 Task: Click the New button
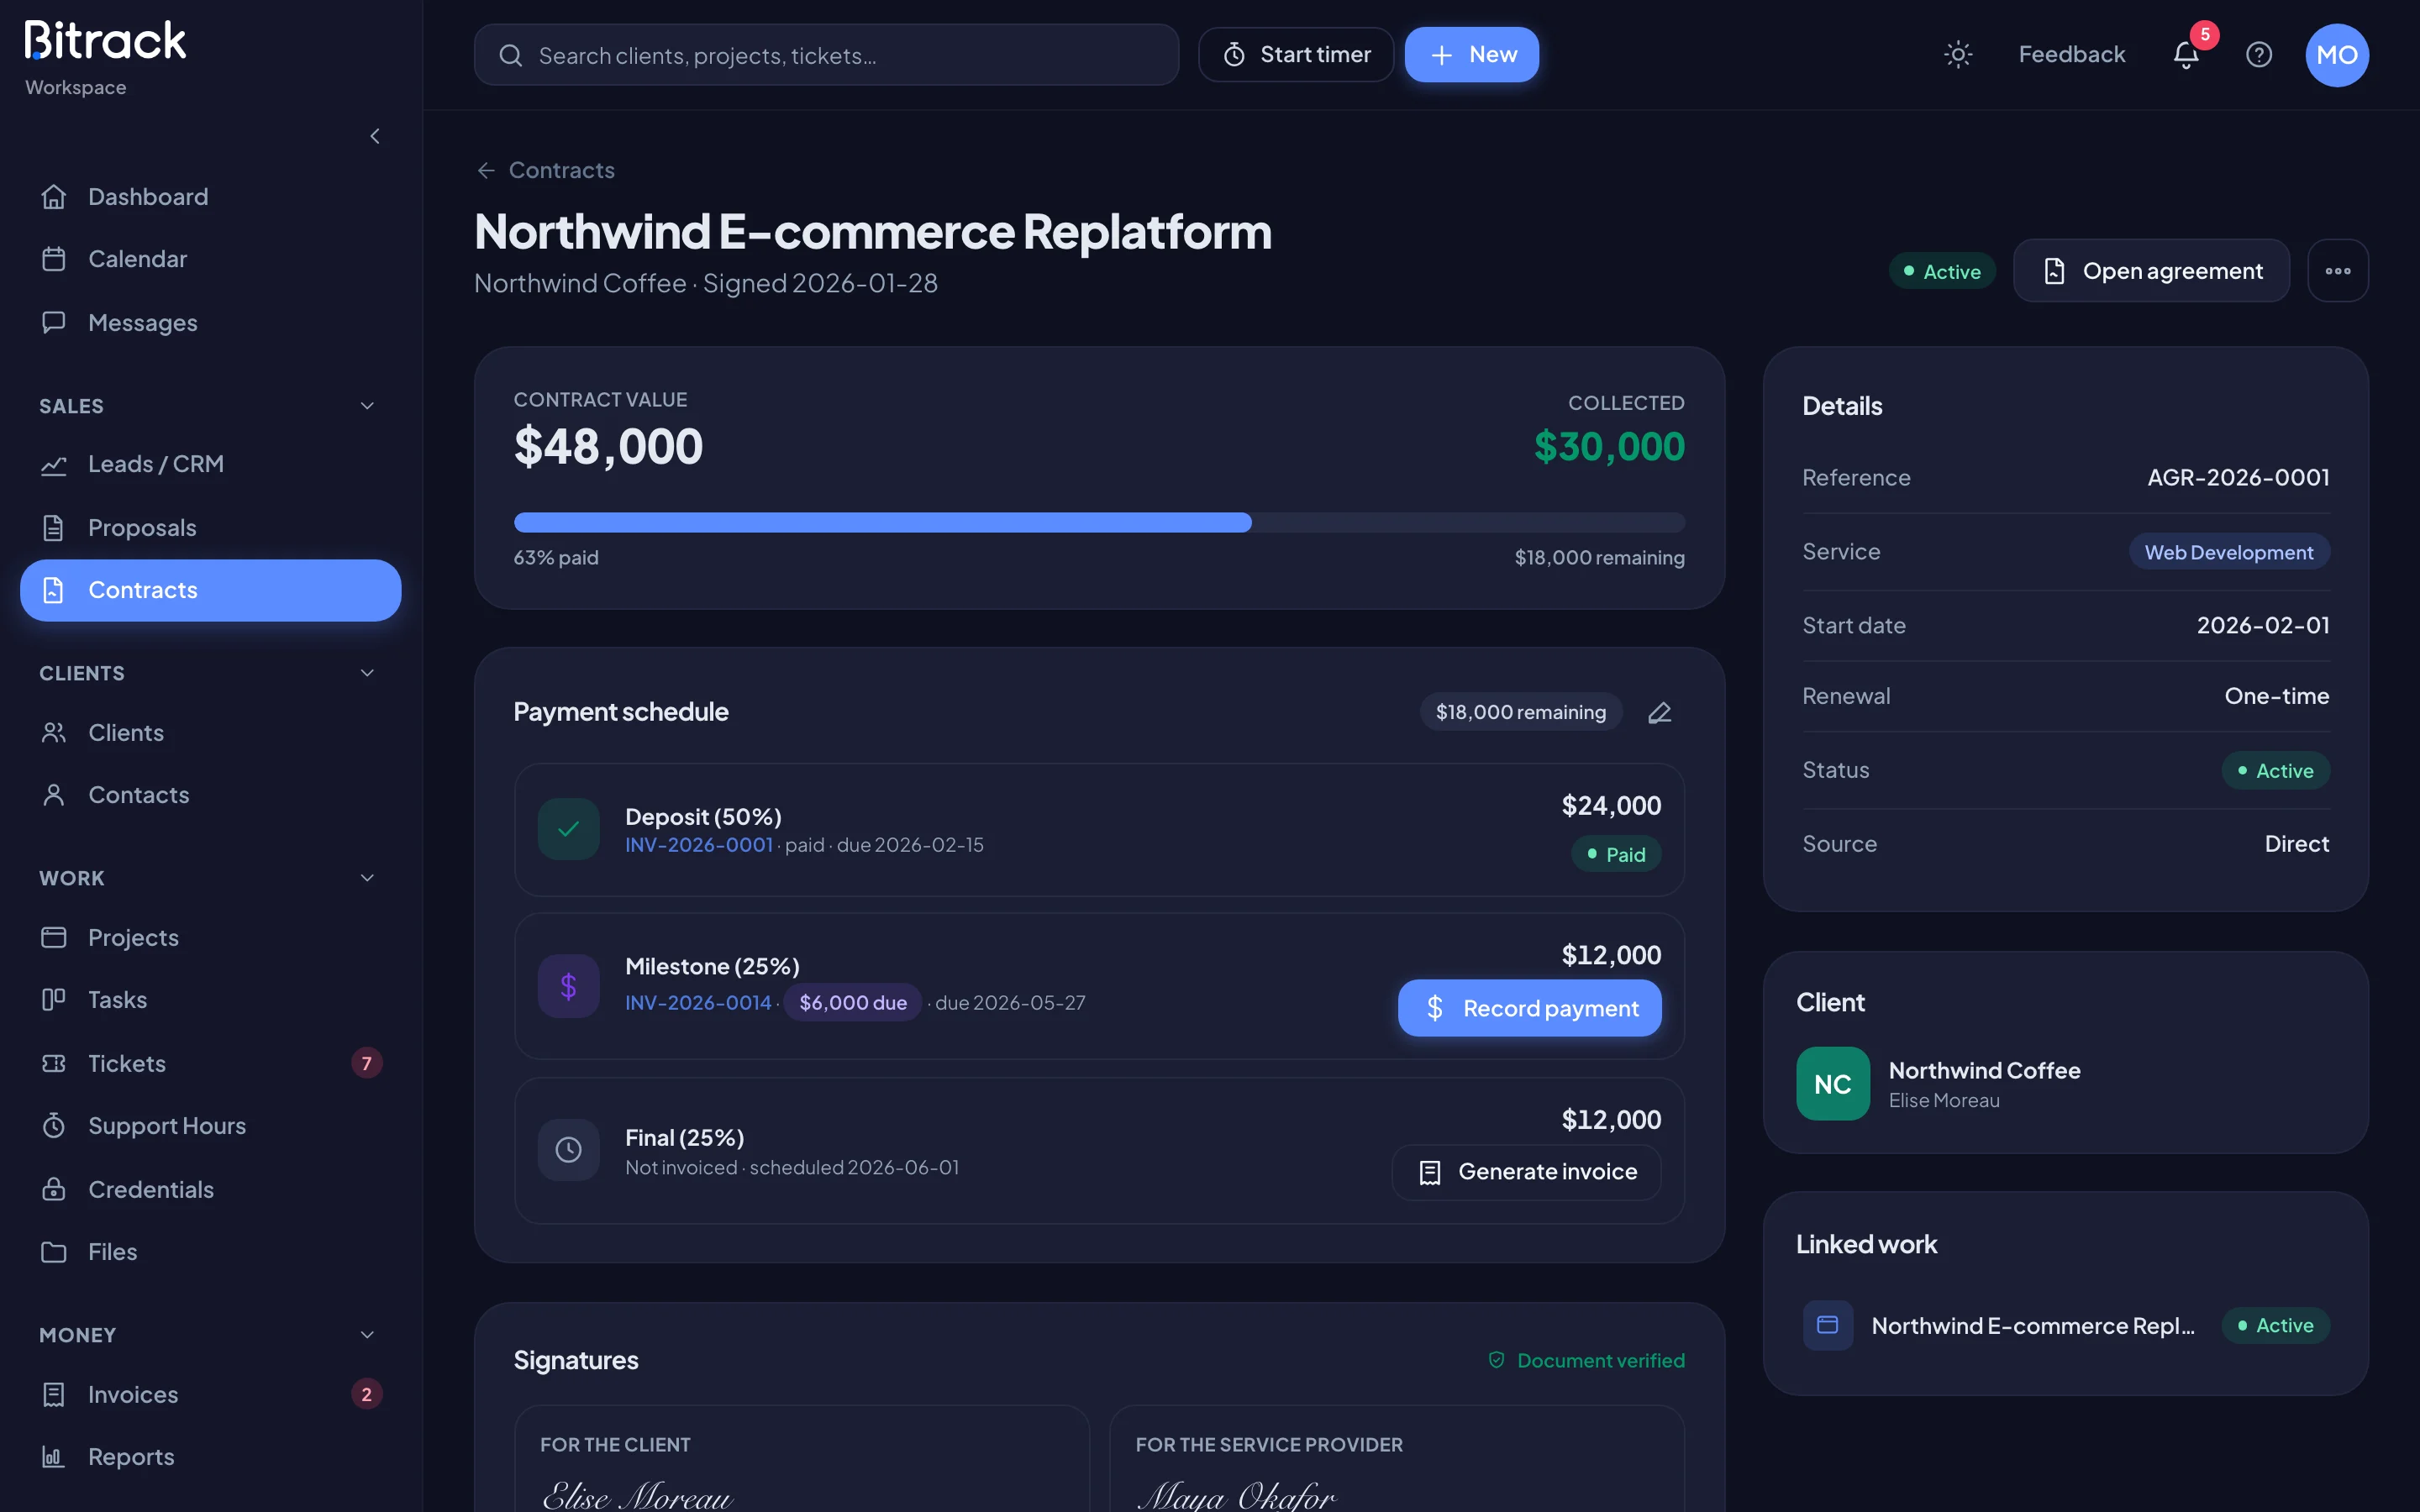tap(1471, 54)
